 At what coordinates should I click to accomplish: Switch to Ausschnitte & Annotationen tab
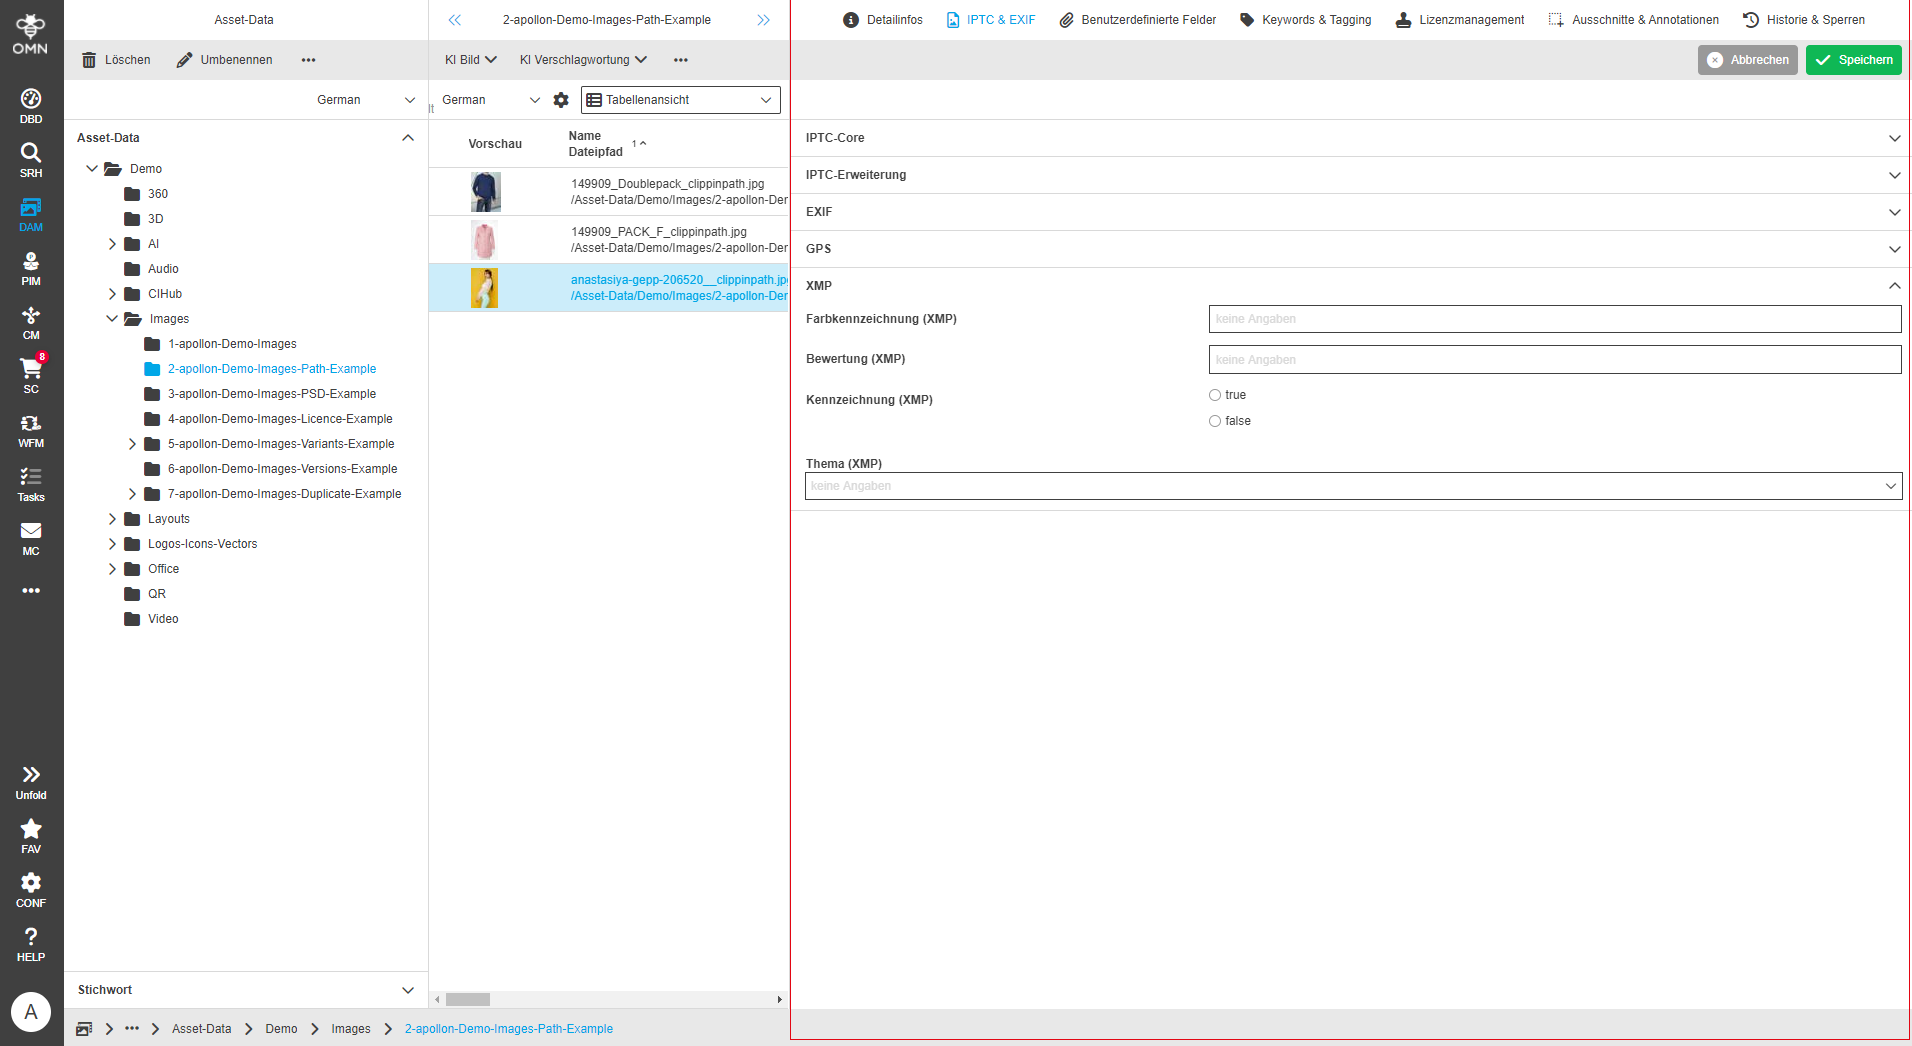(1634, 20)
